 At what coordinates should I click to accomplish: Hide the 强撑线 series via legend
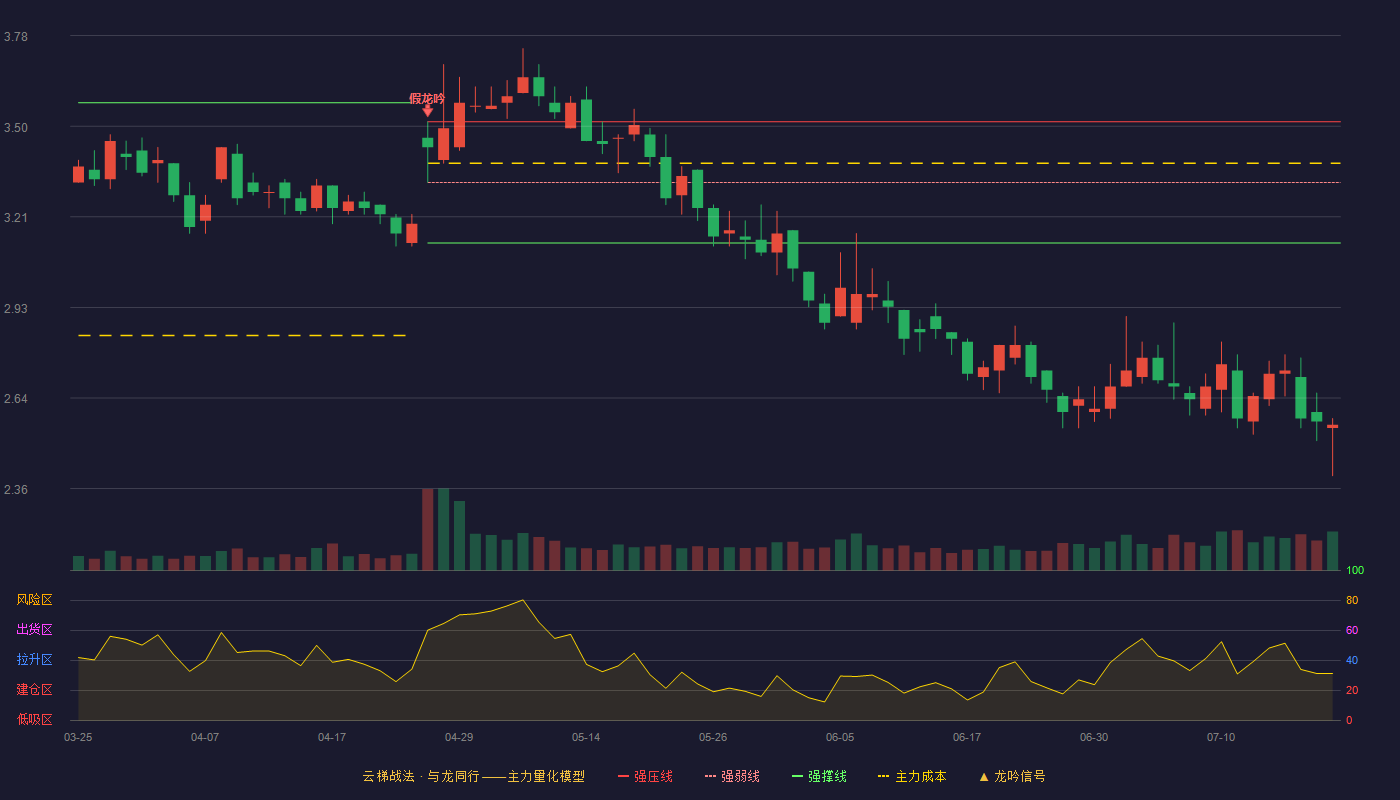[819, 776]
